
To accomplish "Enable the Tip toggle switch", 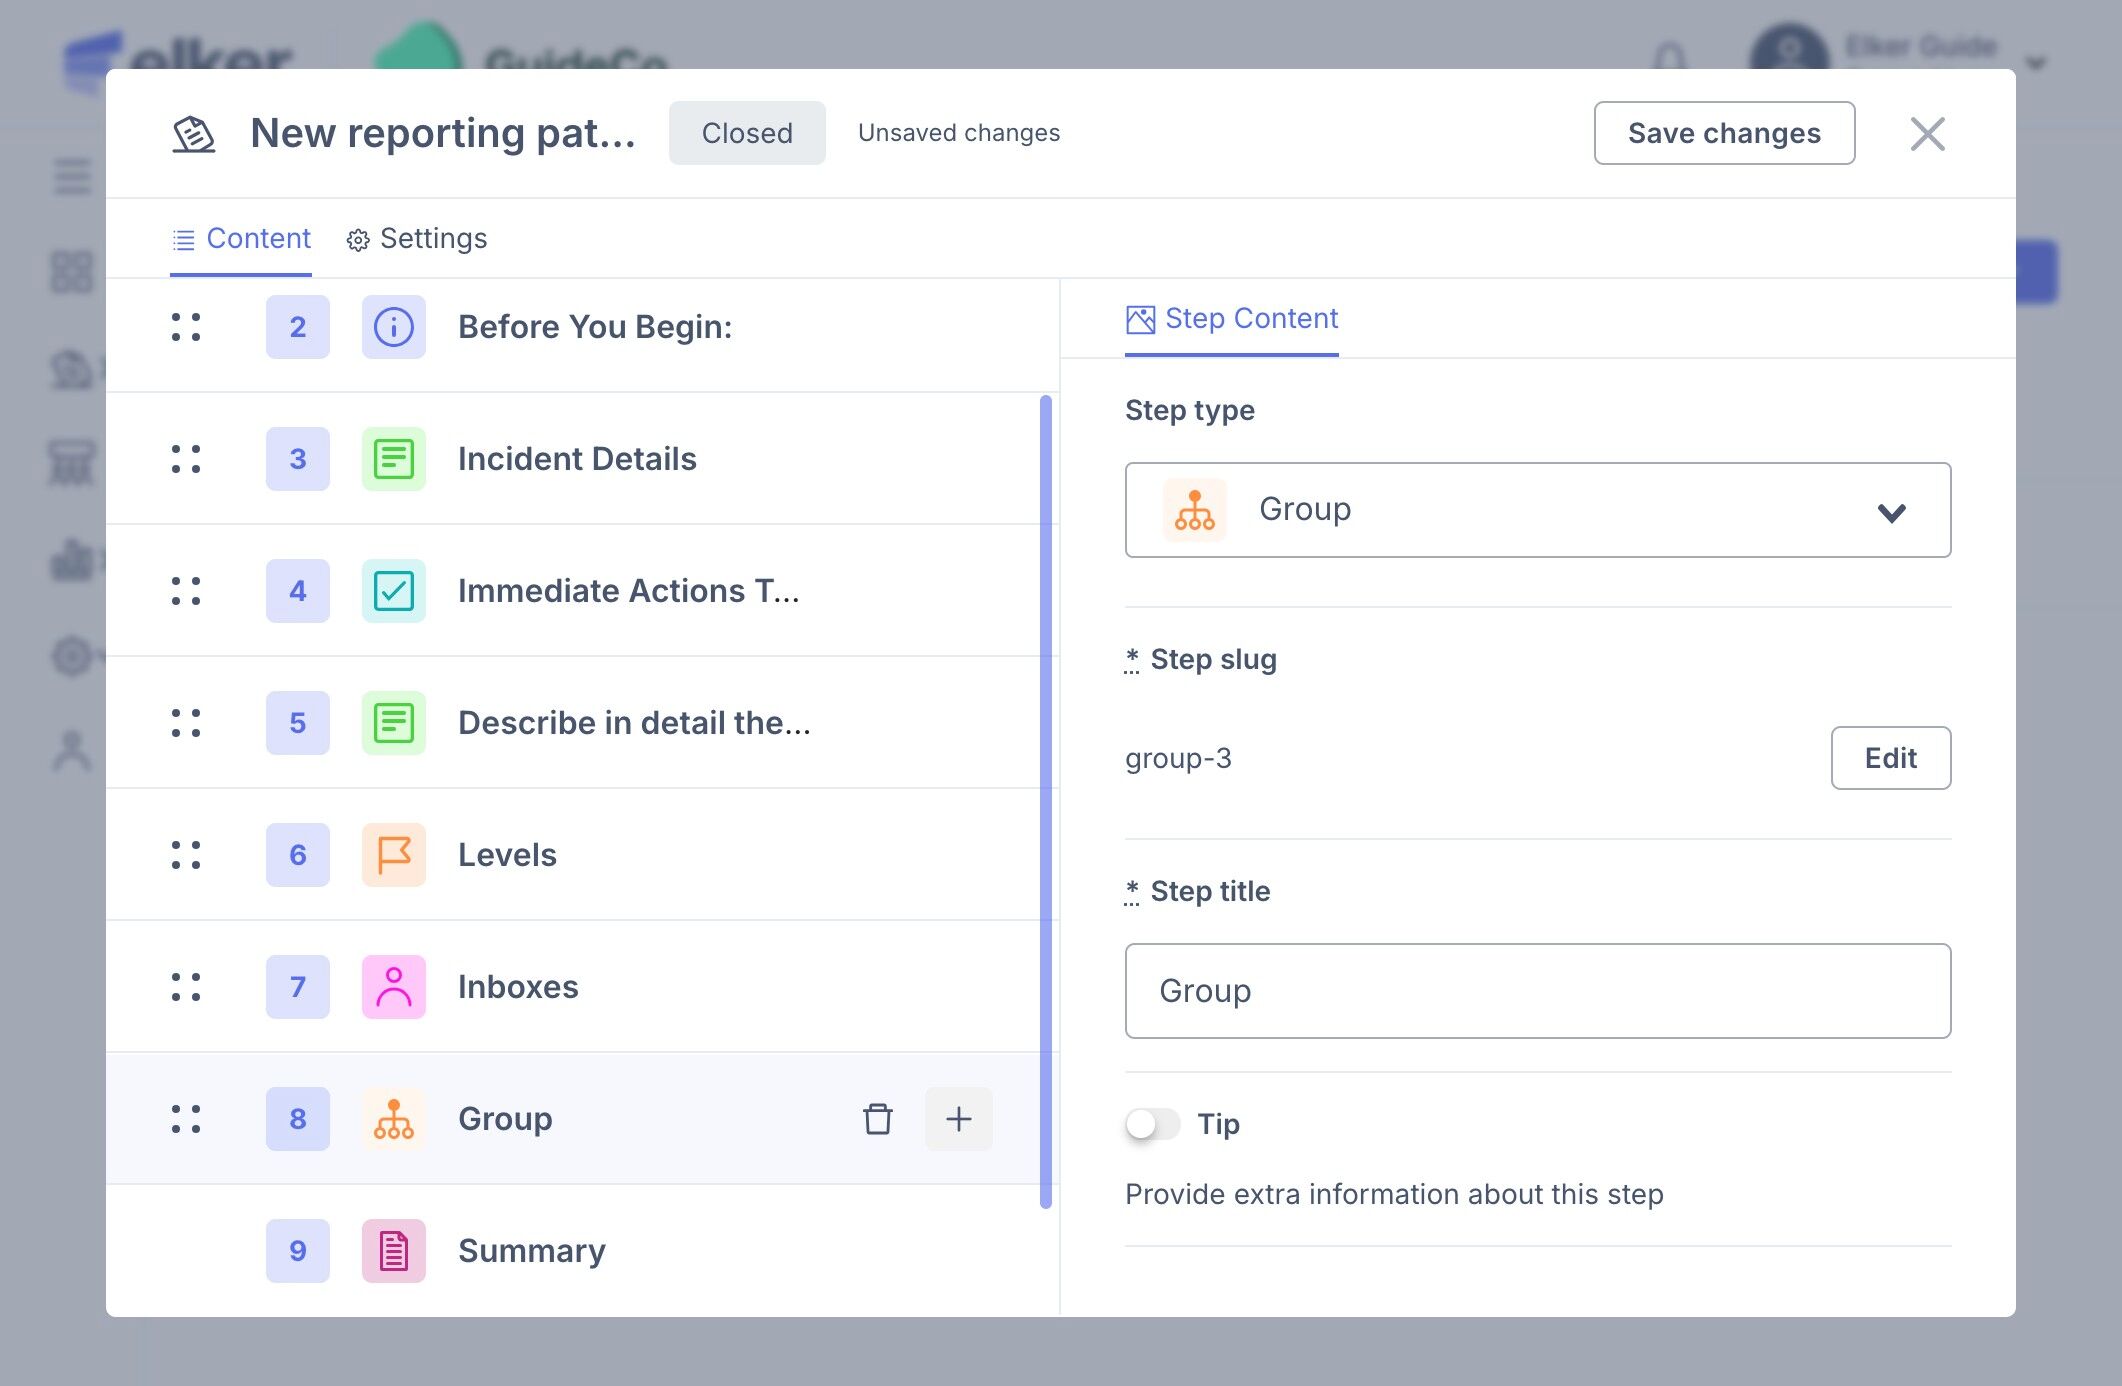I will (1152, 1124).
